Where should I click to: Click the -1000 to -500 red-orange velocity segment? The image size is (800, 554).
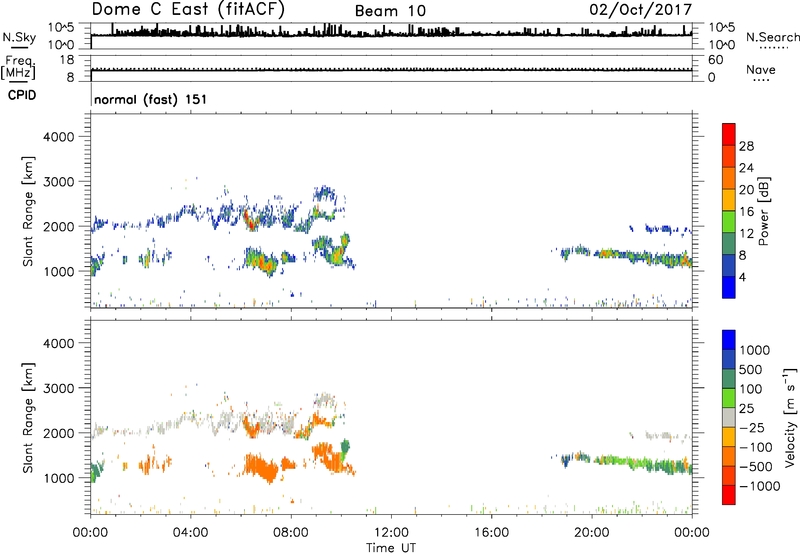729,475
